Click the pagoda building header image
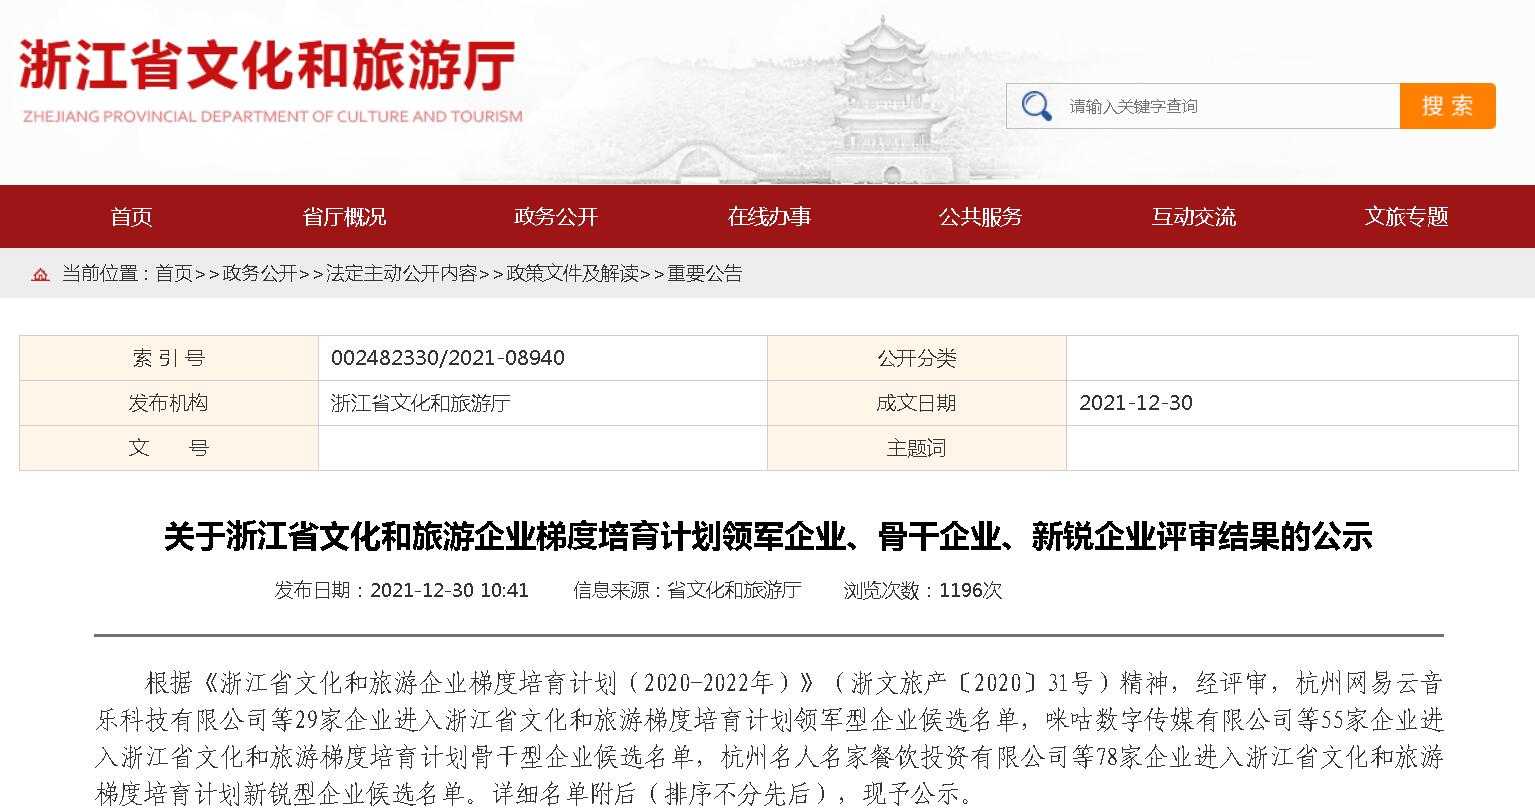 881,95
